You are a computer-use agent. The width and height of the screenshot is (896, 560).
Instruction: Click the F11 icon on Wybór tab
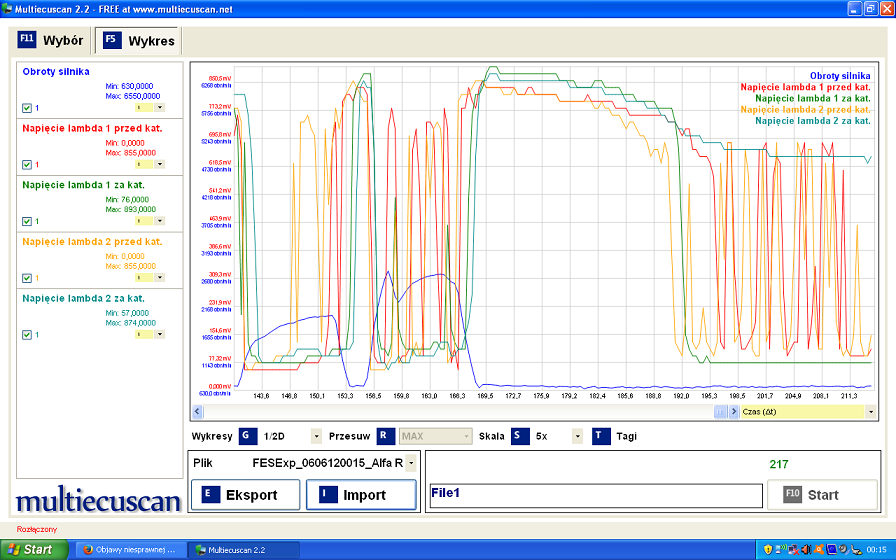[x=27, y=40]
